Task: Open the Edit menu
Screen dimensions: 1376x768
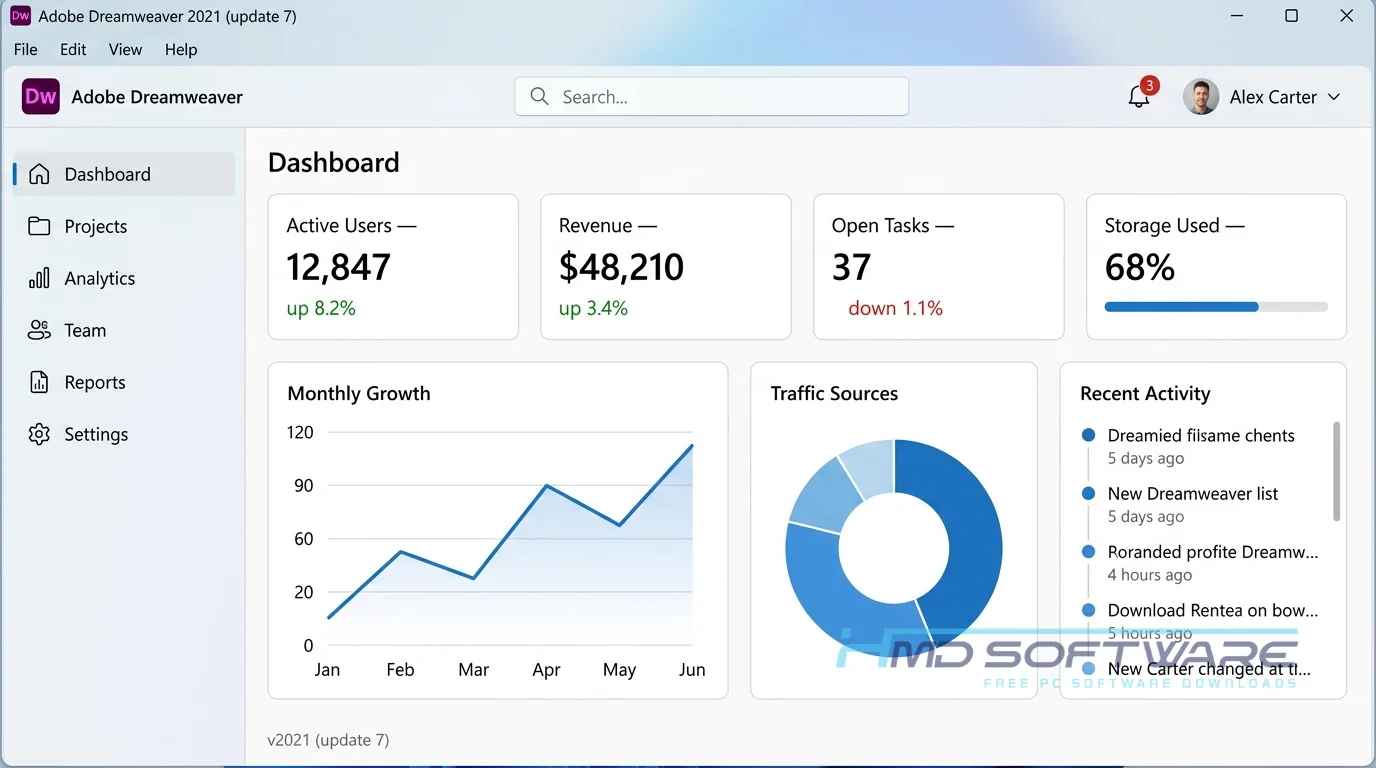Action: [73, 49]
